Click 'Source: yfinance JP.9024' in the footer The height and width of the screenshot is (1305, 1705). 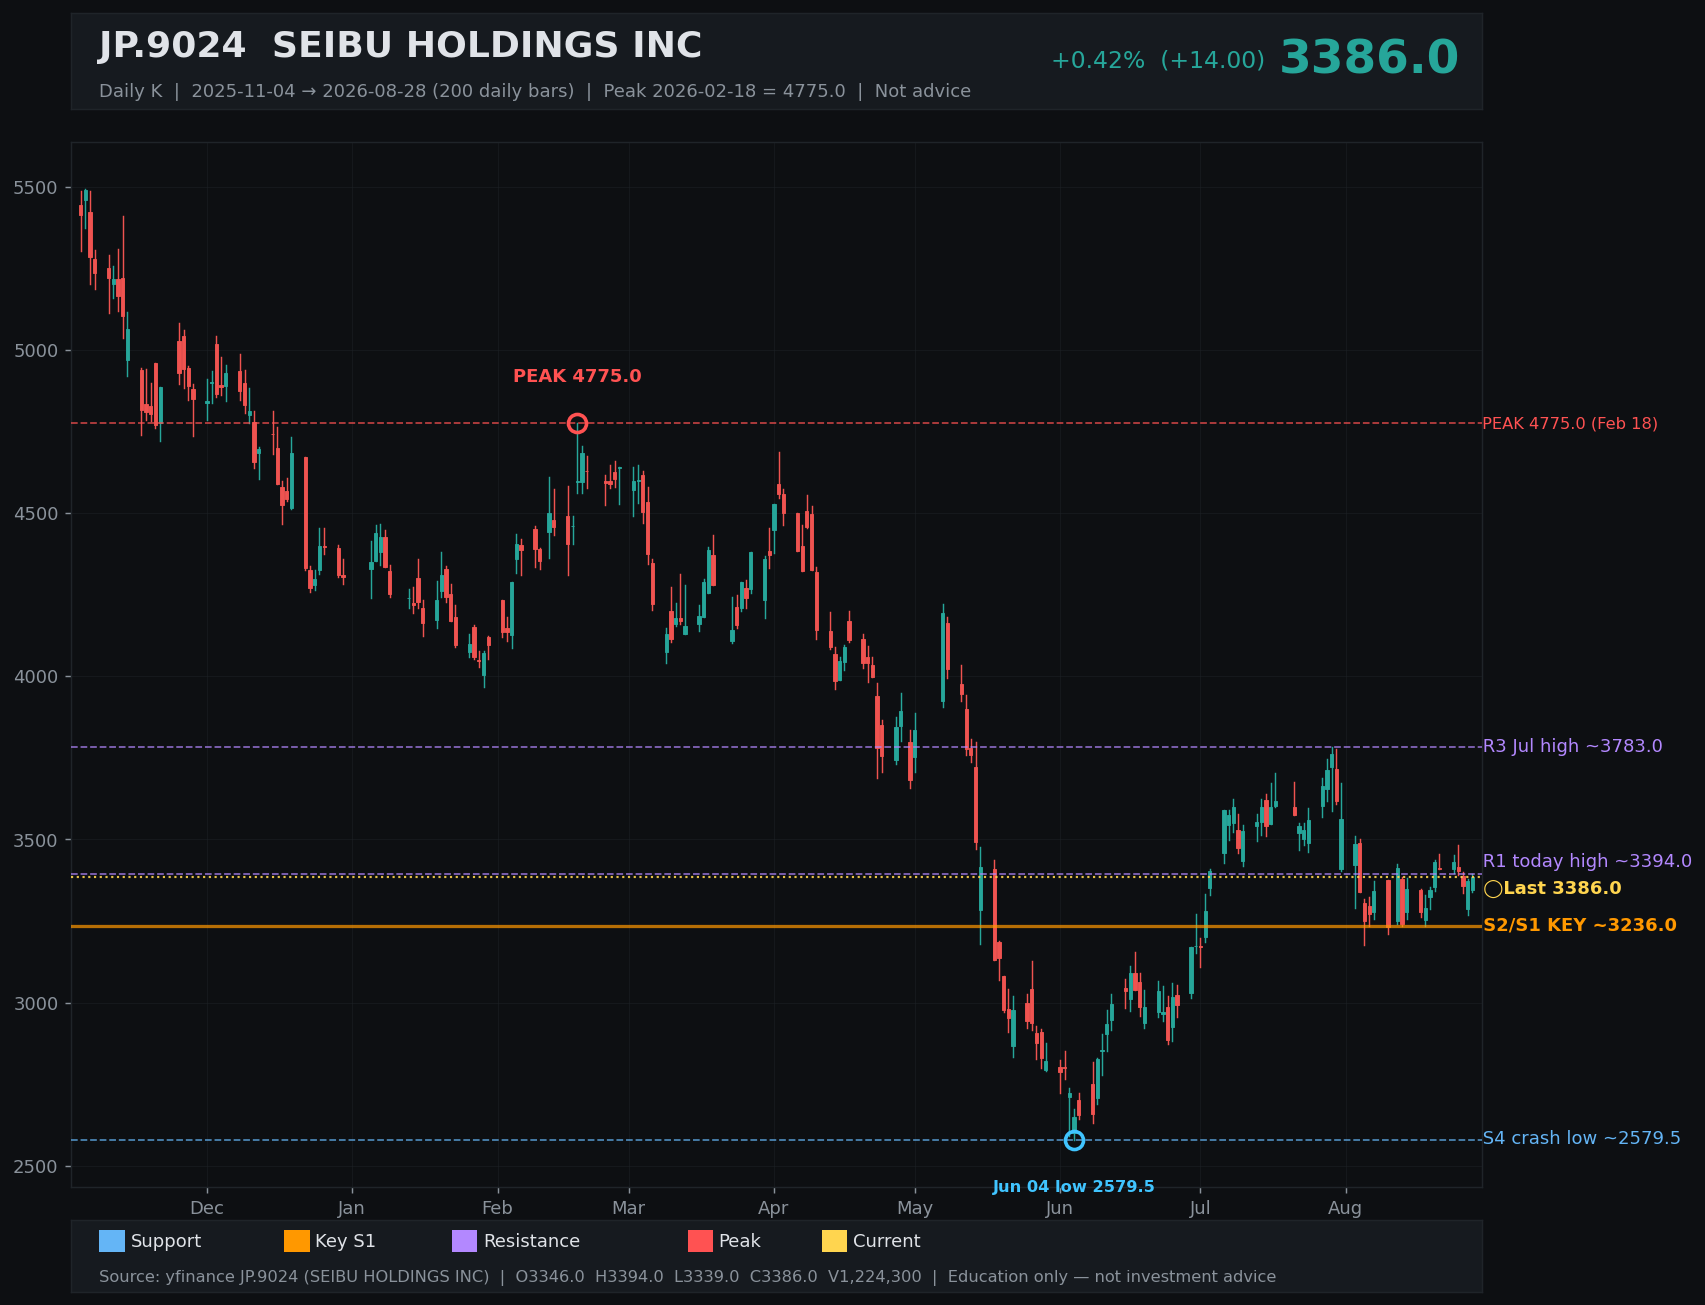point(199,1277)
